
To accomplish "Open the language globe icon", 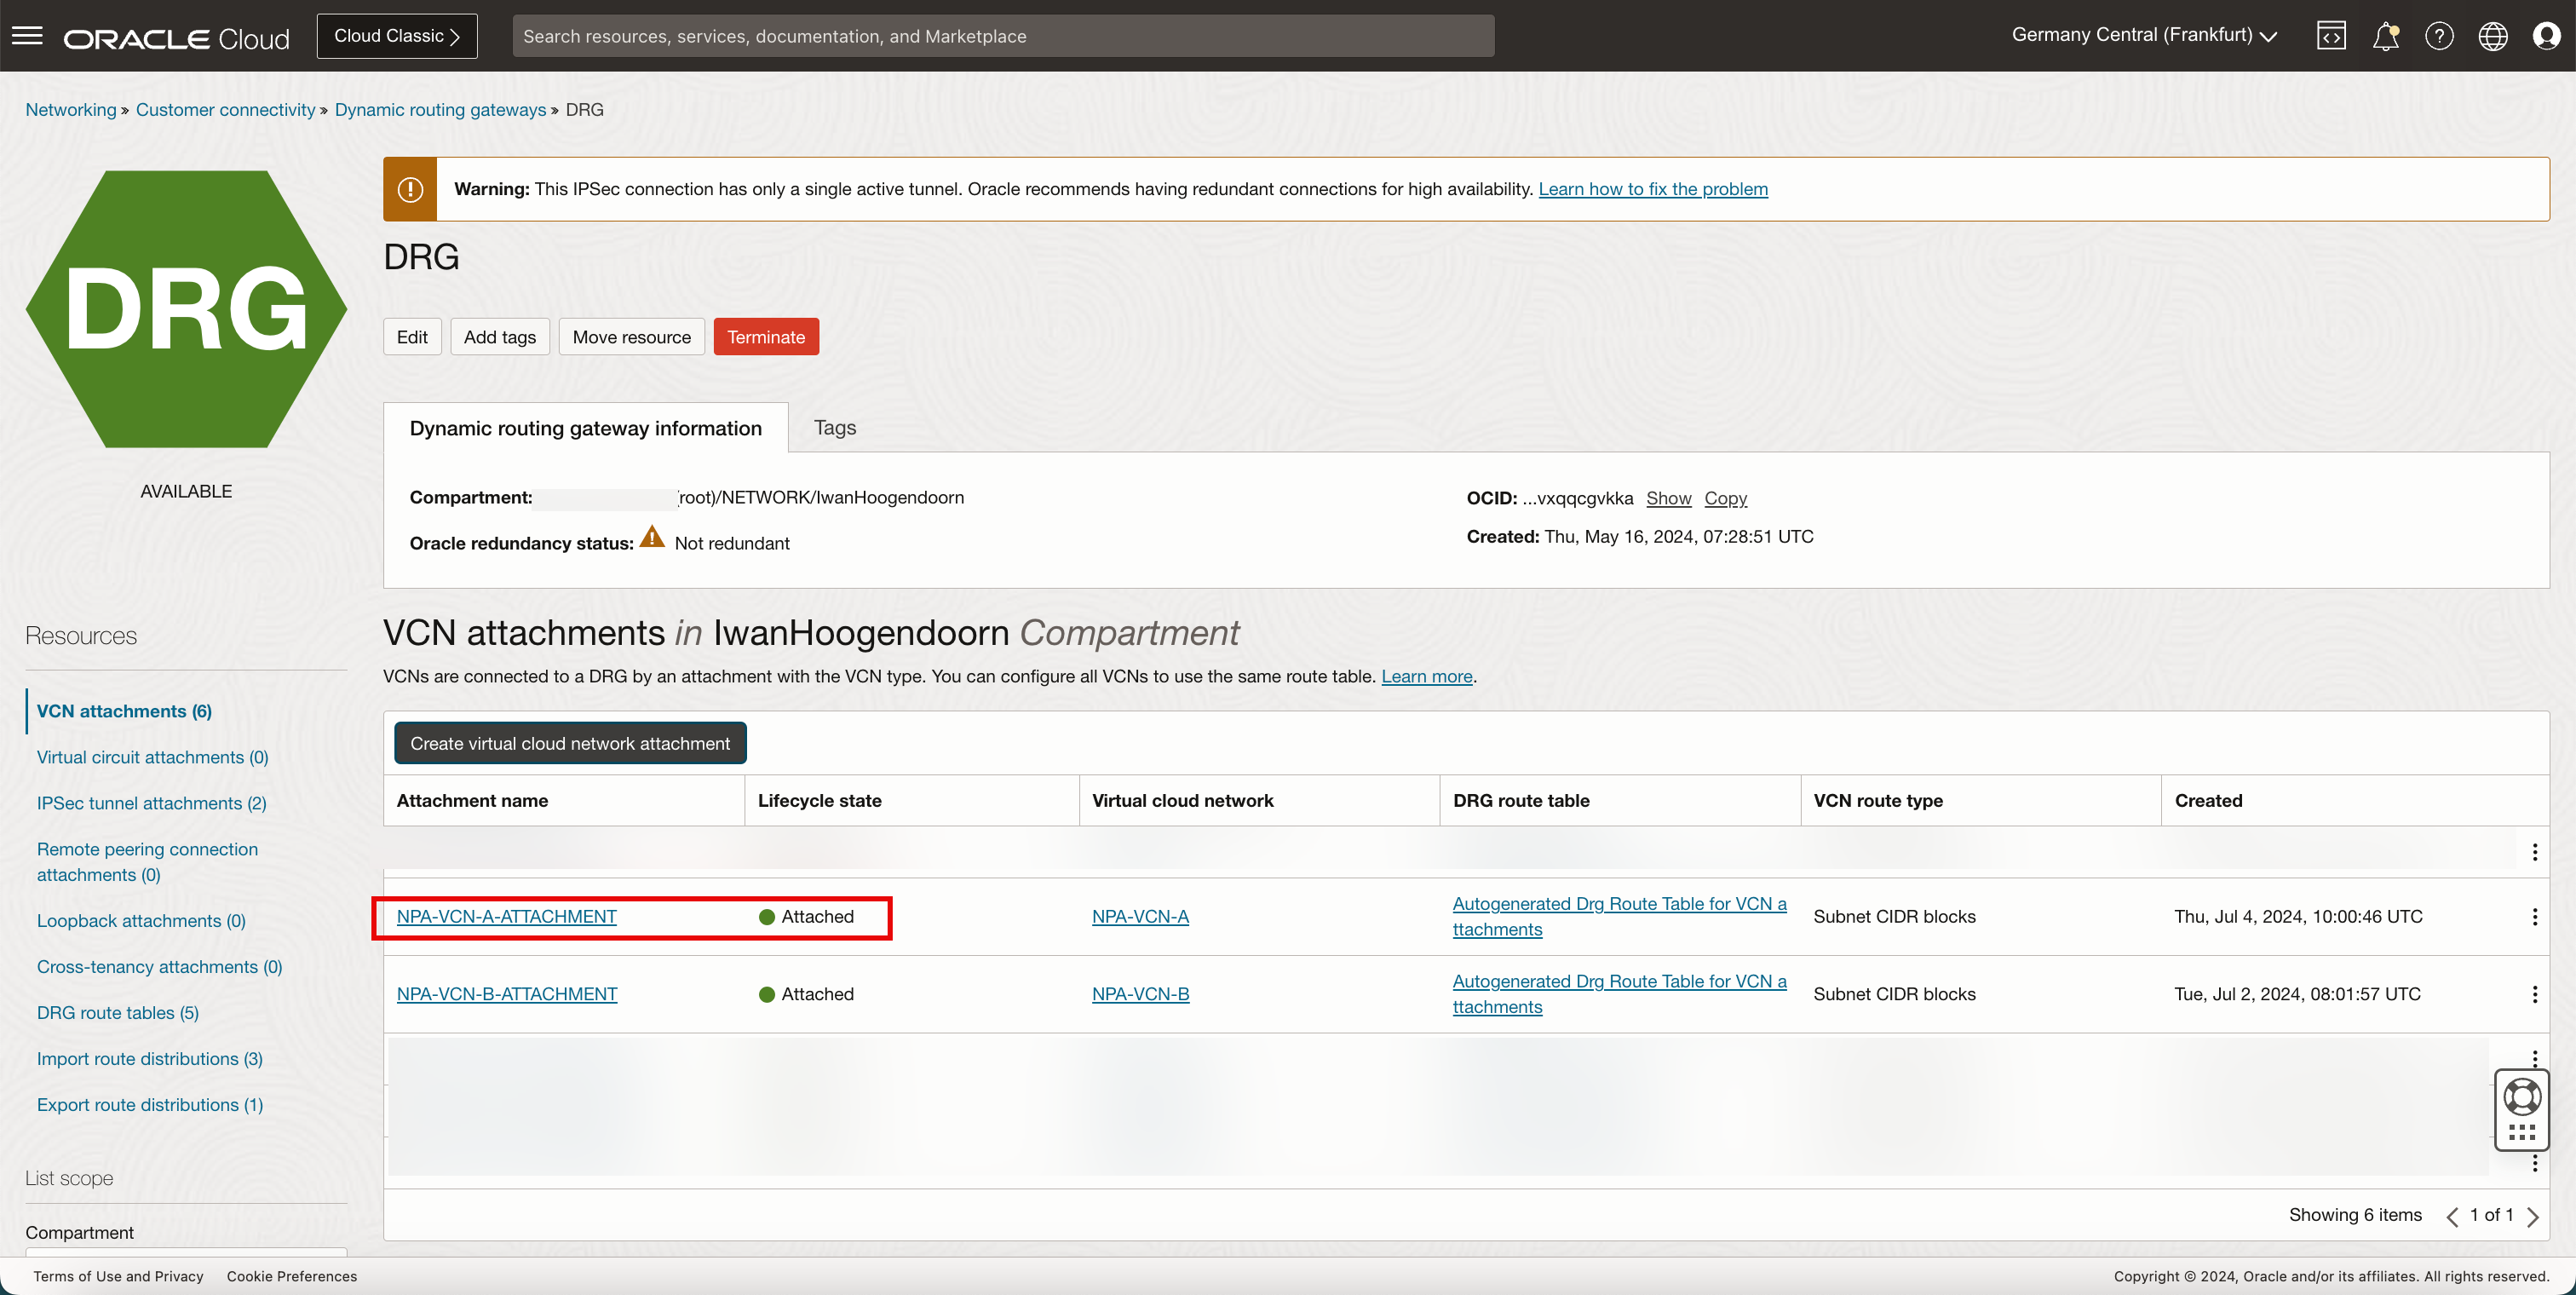I will 2492,36.
